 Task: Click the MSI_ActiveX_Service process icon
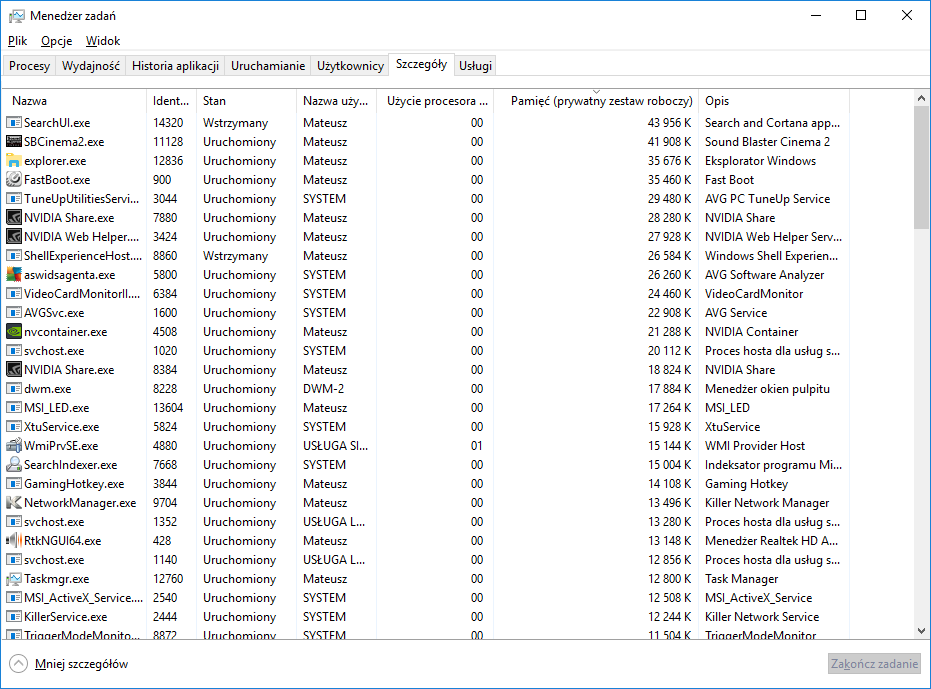tap(14, 598)
